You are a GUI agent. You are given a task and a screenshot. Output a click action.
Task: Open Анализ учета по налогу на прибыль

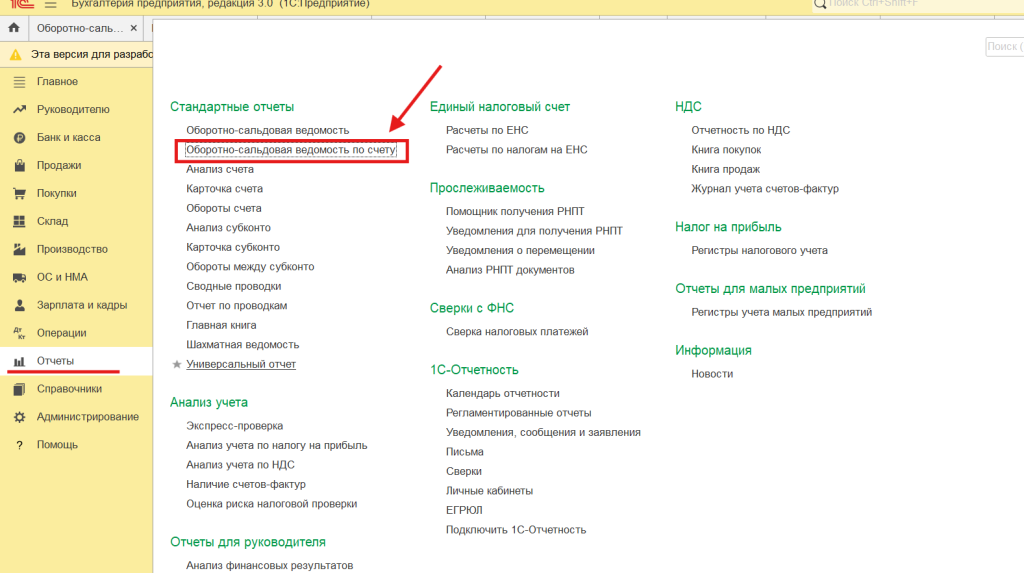(277, 446)
